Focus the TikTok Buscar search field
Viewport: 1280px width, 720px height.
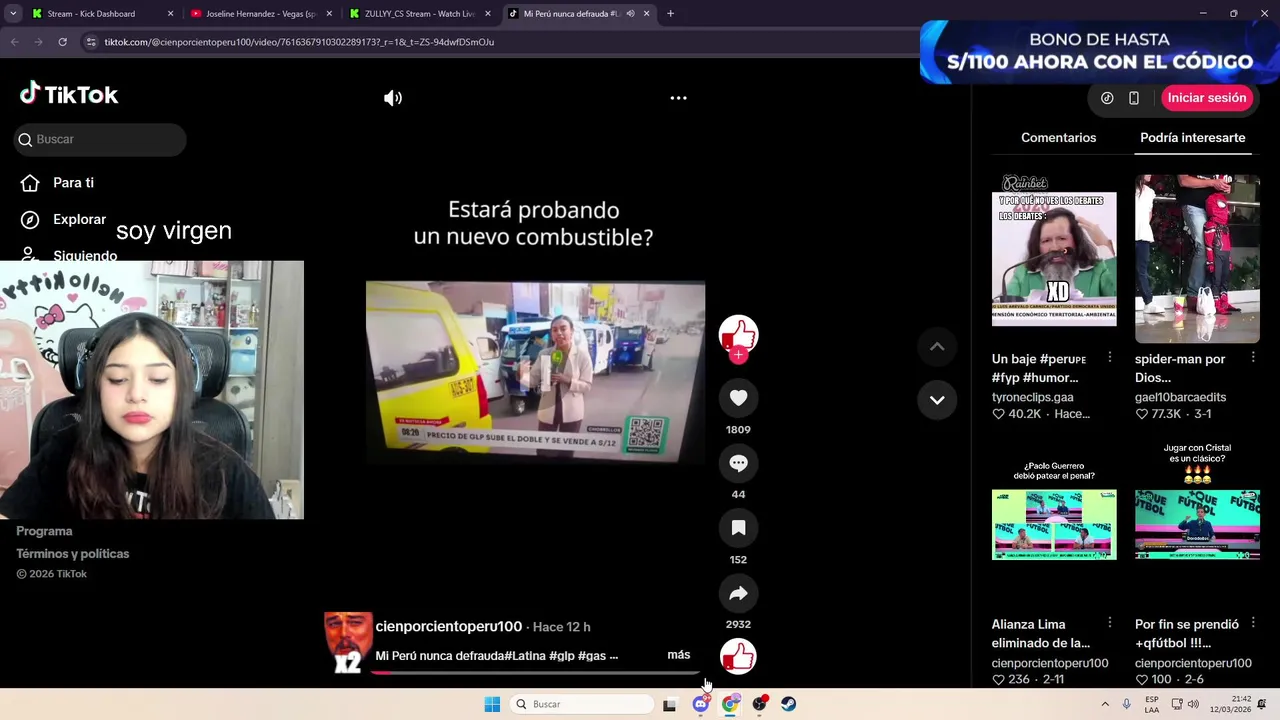[100, 139]
